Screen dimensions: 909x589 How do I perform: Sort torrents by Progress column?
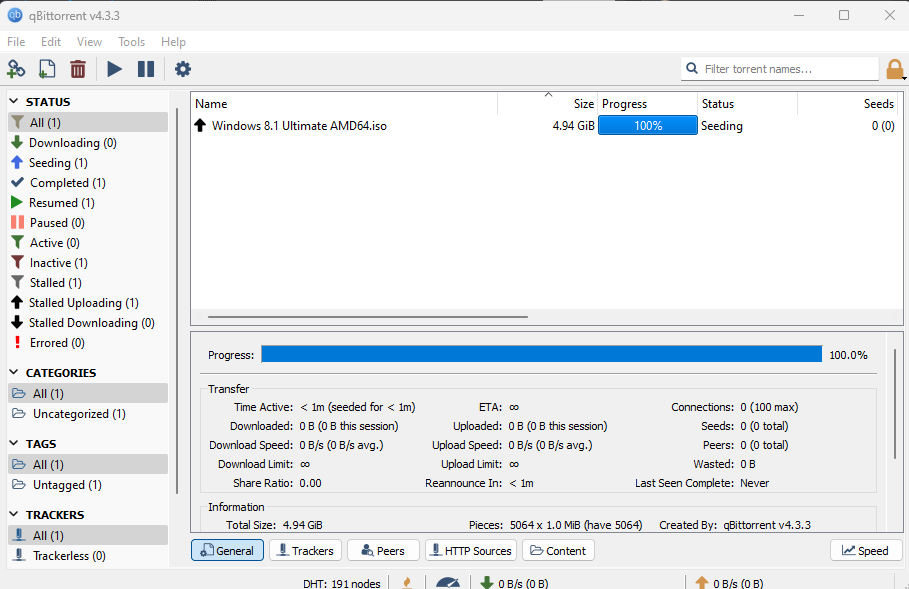click(x=647, y=104)
